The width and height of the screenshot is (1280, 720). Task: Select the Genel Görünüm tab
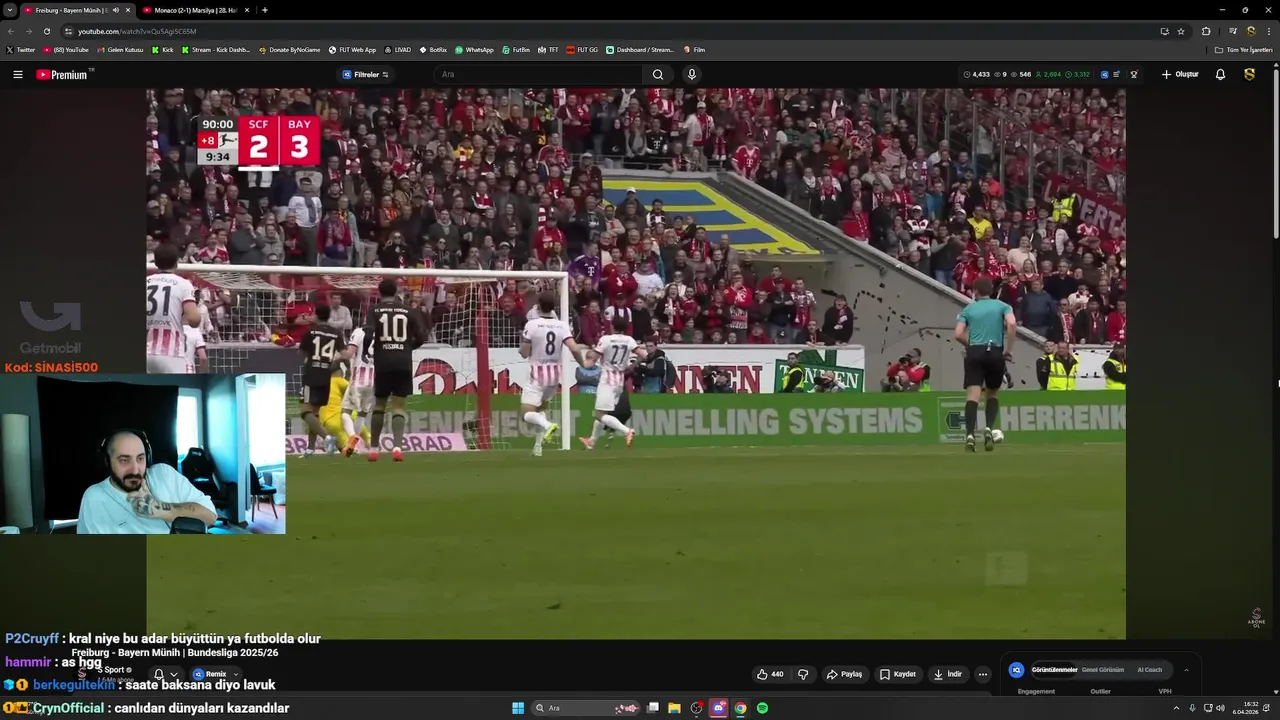coord(1103,670)
